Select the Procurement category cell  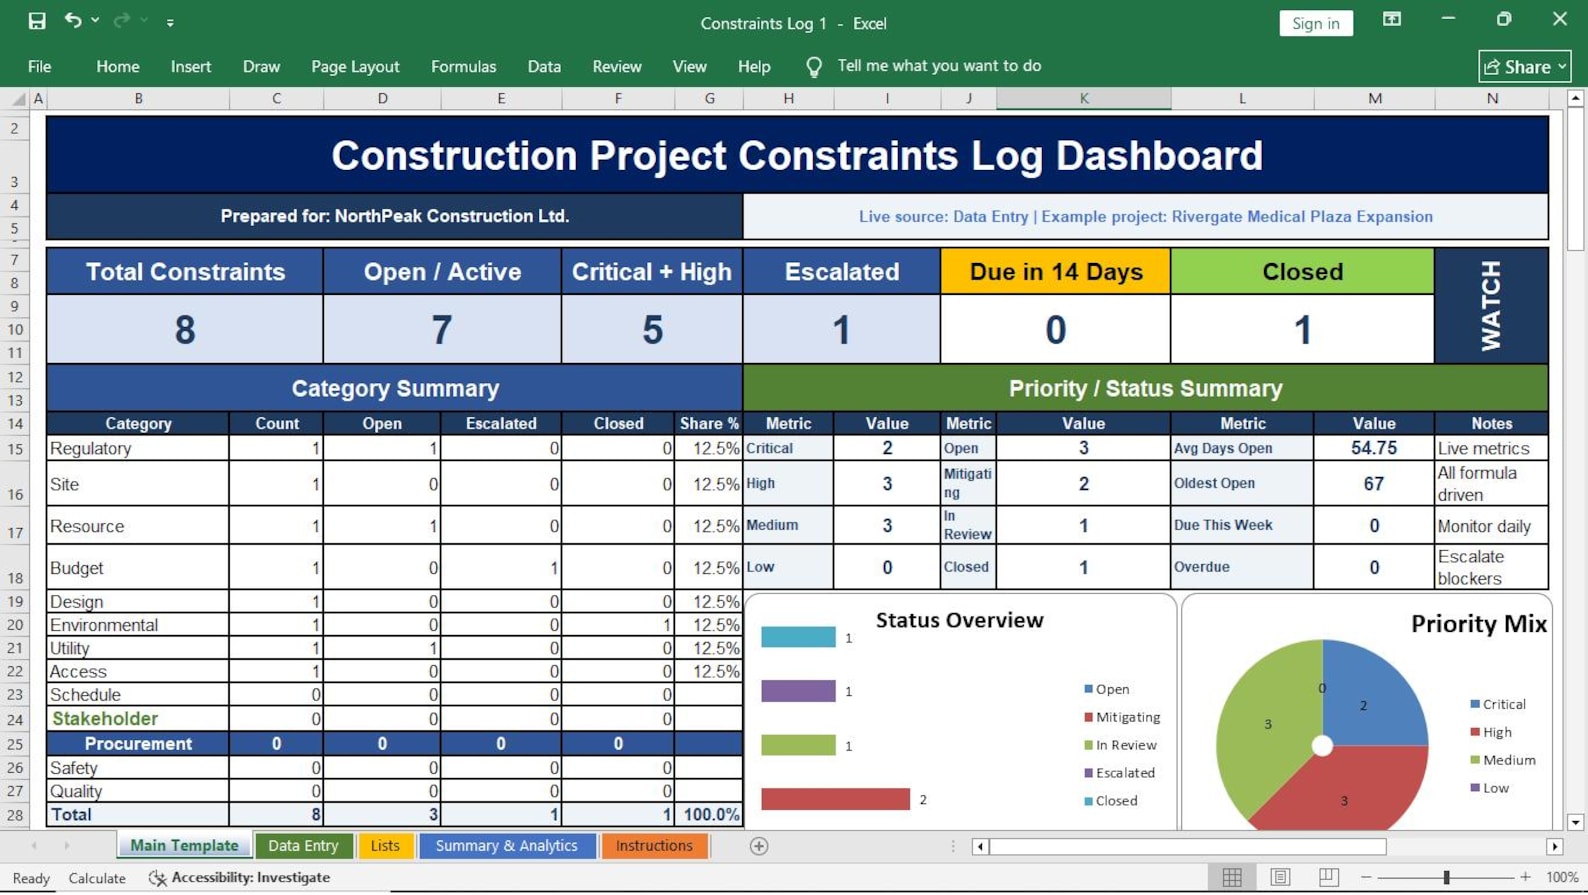[138, 744]
